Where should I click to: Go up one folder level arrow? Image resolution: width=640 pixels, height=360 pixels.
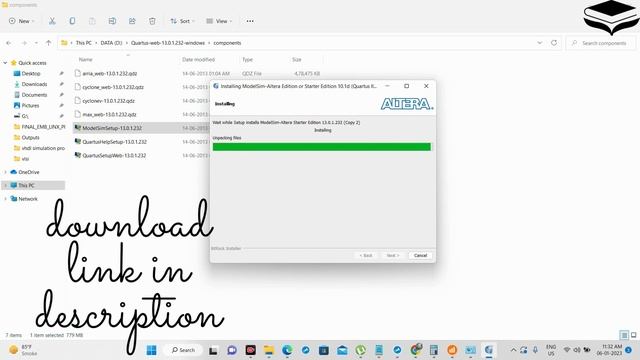point(49,43)
